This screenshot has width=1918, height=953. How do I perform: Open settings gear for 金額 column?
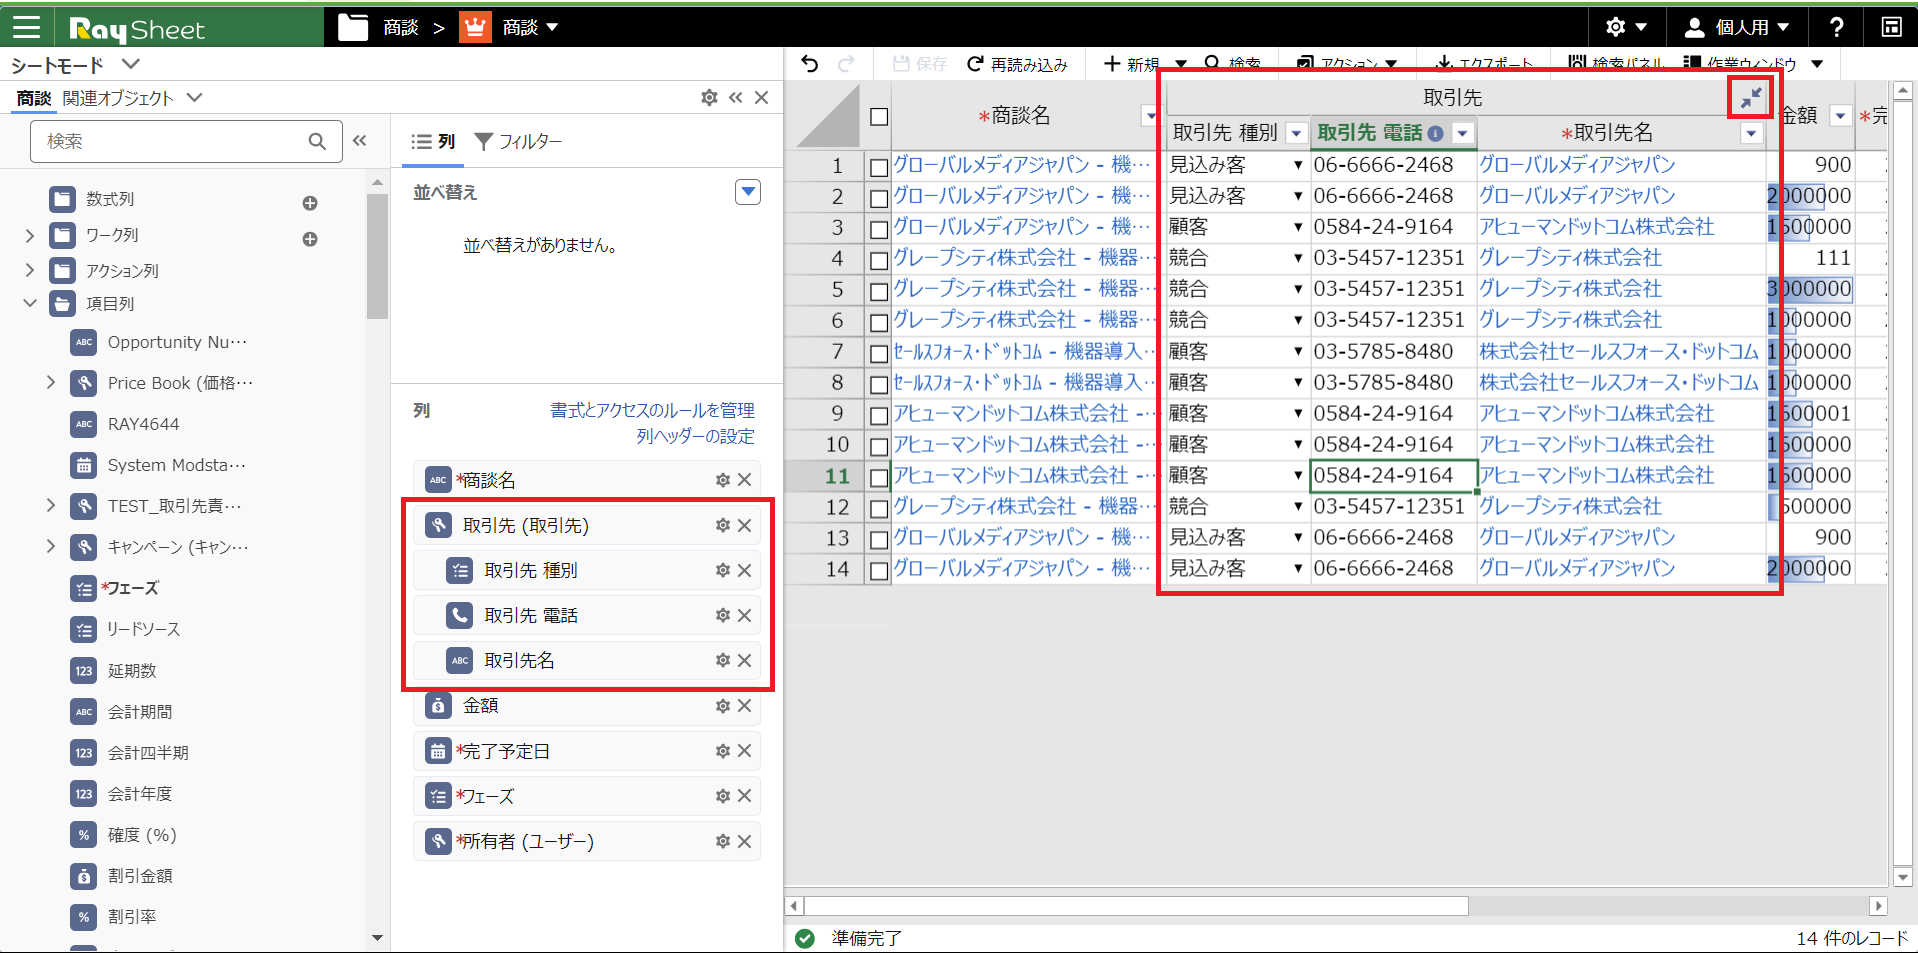pos(723,705)
